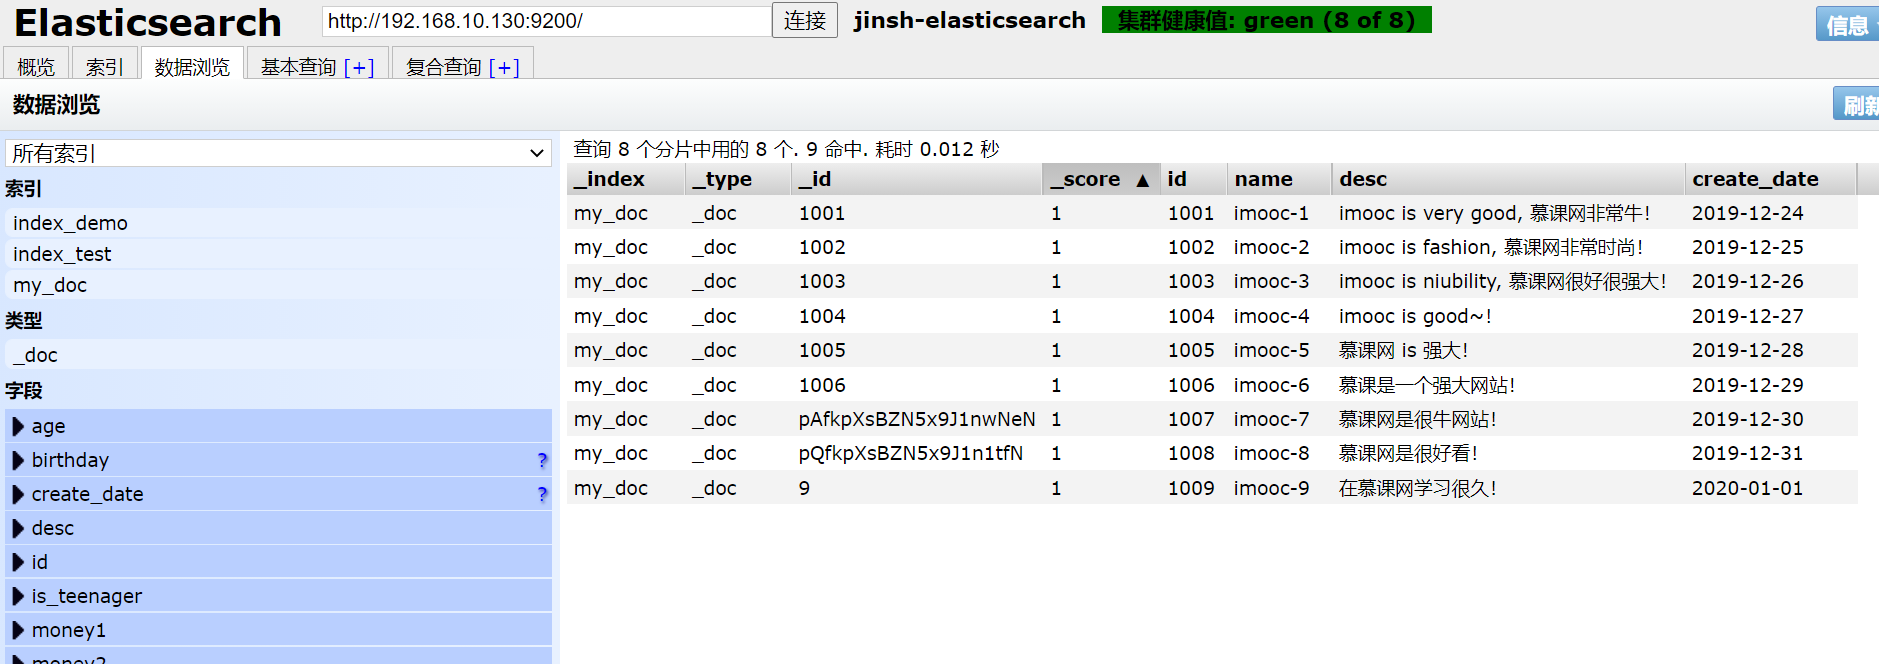Switch to the 概览 tab
This screenshot has height=664, width=1879.
pos(36,66)
